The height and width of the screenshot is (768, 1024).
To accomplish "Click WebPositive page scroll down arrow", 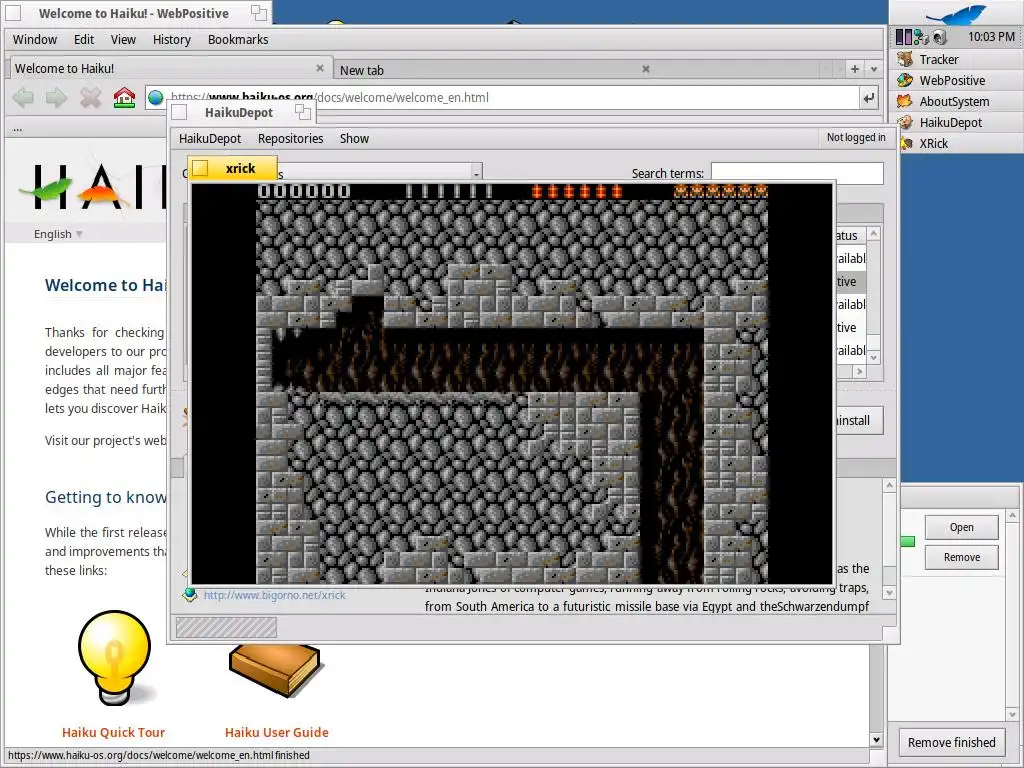I will click(876, 740).
